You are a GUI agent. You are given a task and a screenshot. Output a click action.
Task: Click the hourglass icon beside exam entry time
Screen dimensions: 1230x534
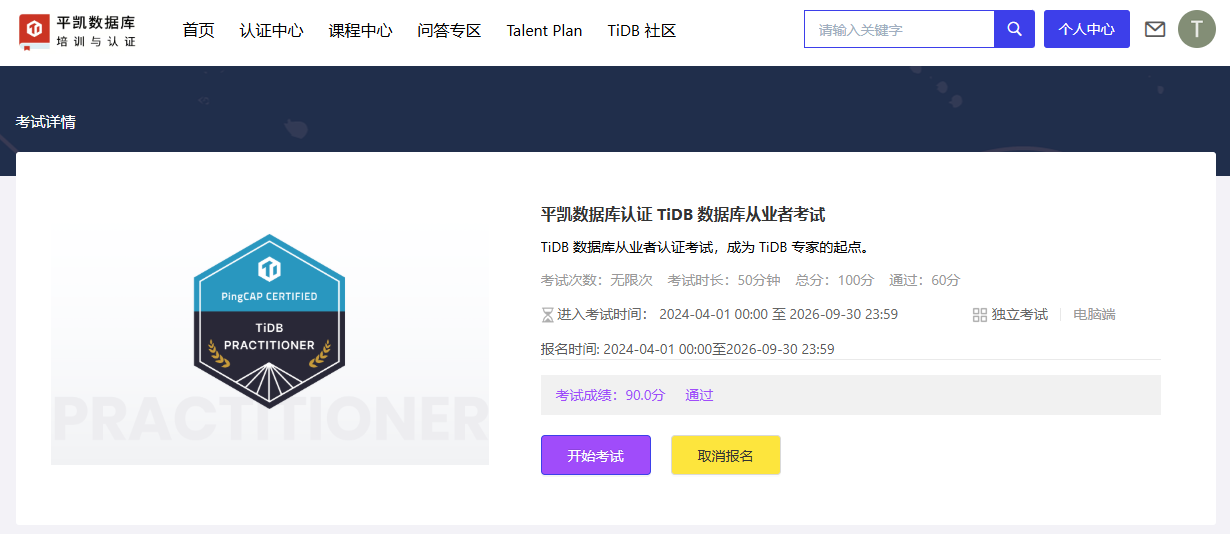[x=547, y=315]
